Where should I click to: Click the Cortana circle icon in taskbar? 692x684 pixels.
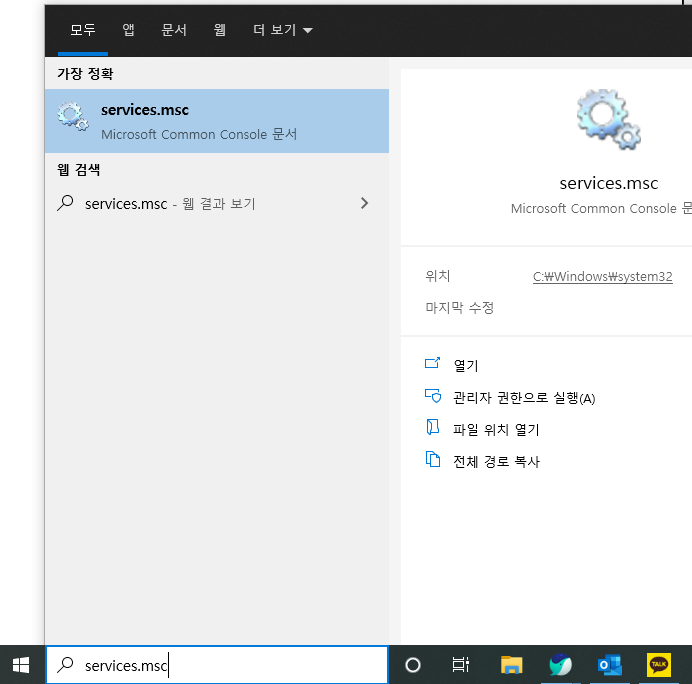[413, 665]
